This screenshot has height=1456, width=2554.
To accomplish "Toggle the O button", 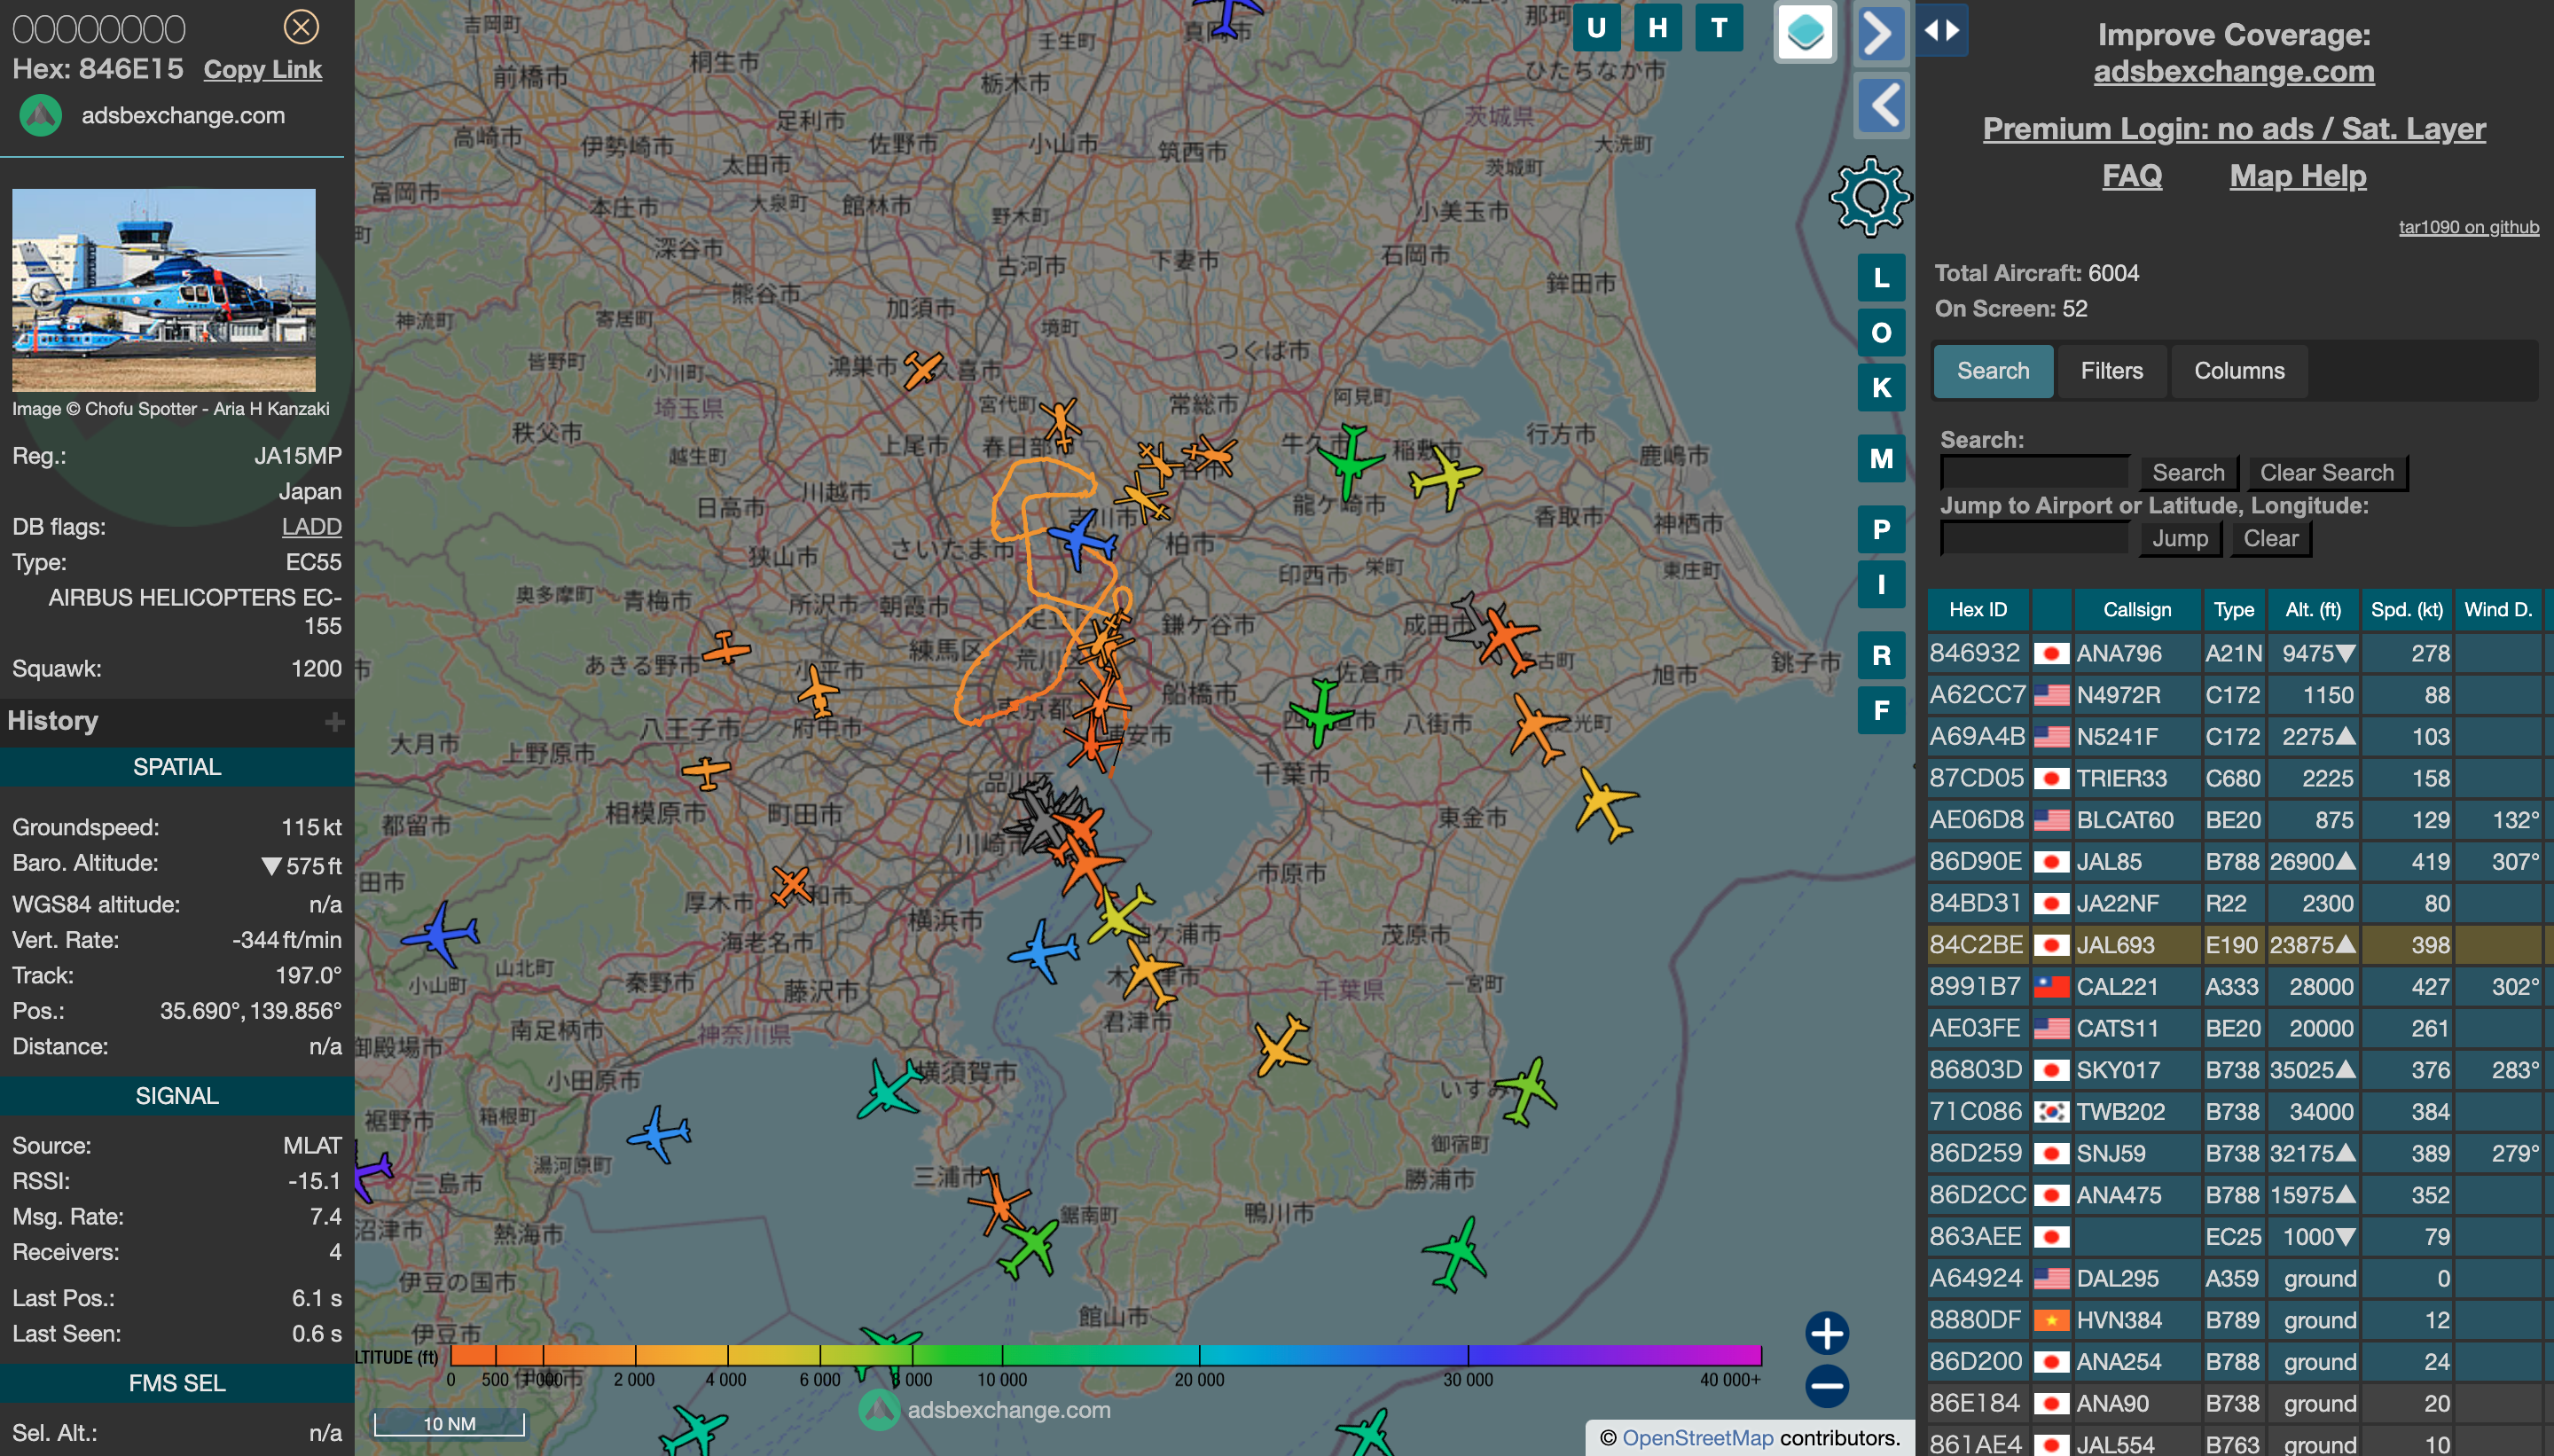I will click(1881, 333).
